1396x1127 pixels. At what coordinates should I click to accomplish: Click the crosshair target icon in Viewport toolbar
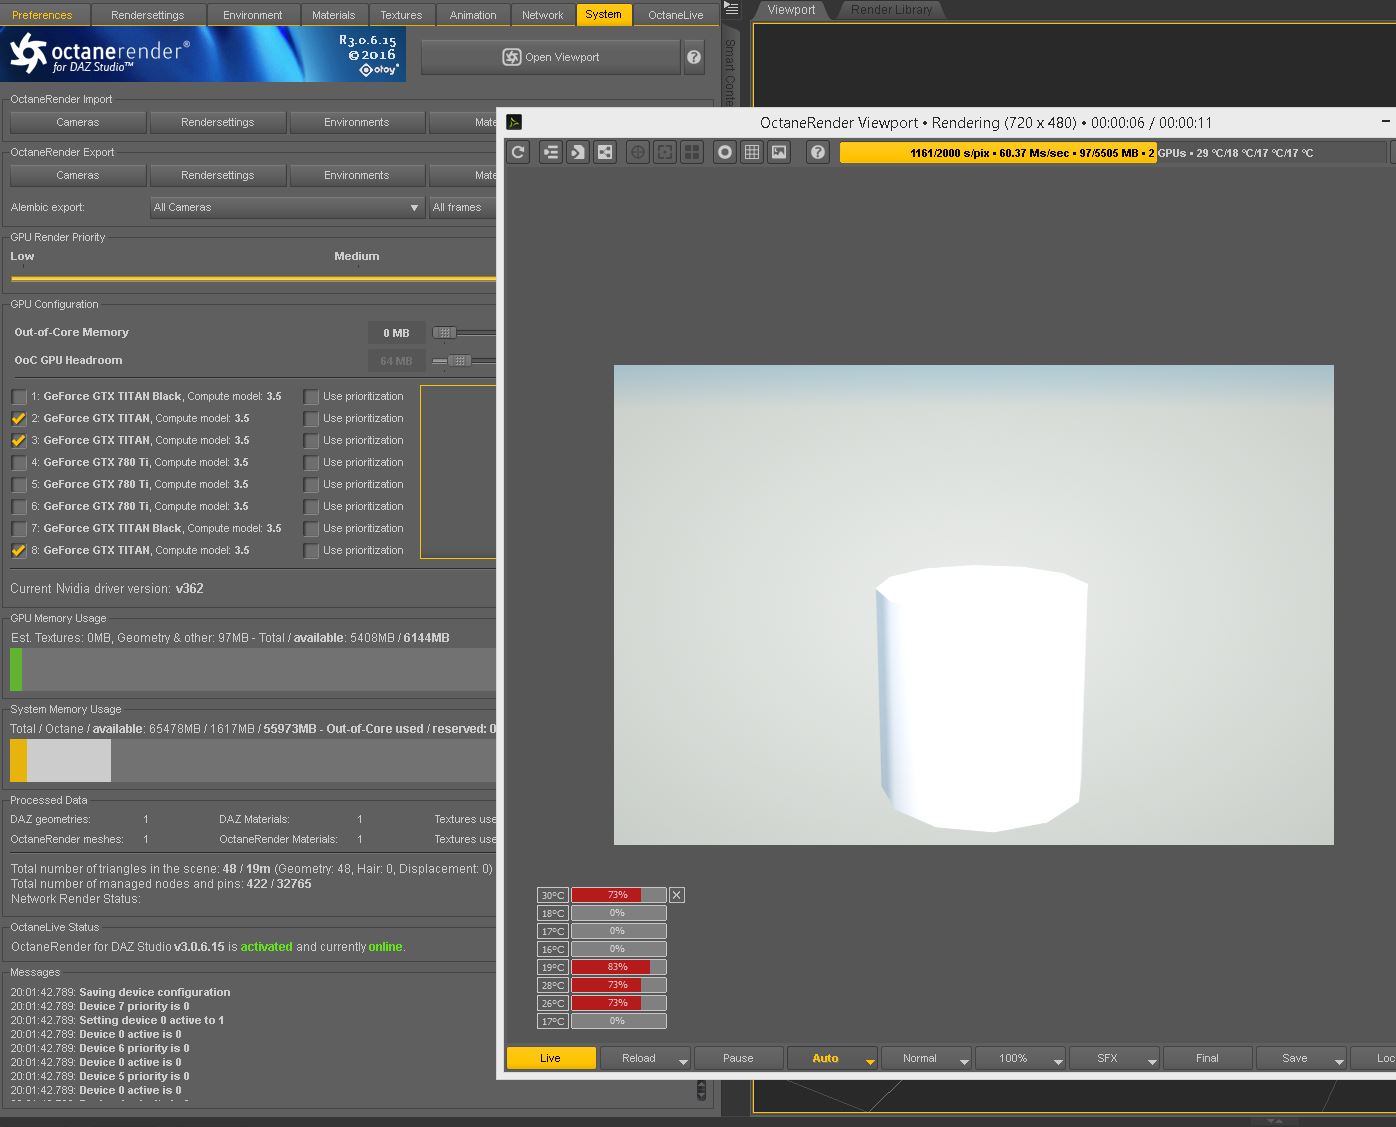point(637,152)
